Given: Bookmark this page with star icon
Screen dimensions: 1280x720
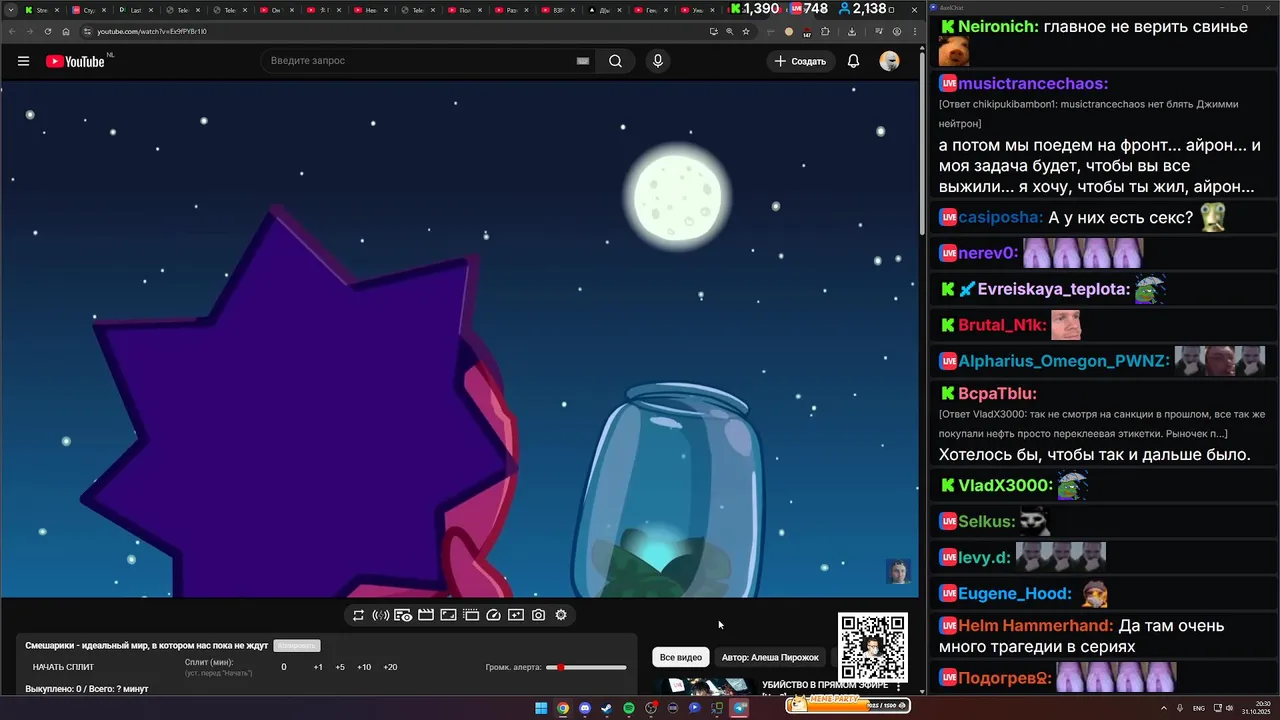Looking at the screenshot, I should pos(746,31).
